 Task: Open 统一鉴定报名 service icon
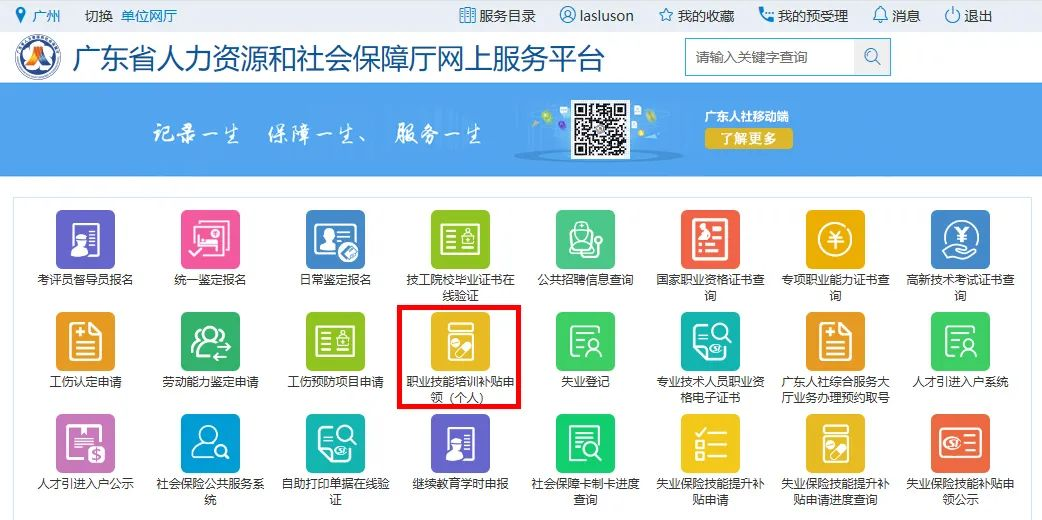pos(210,239)
